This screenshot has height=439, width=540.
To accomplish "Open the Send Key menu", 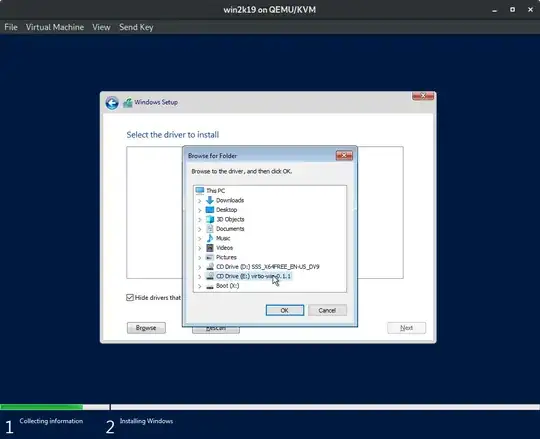I will click(x=136, y=27).
